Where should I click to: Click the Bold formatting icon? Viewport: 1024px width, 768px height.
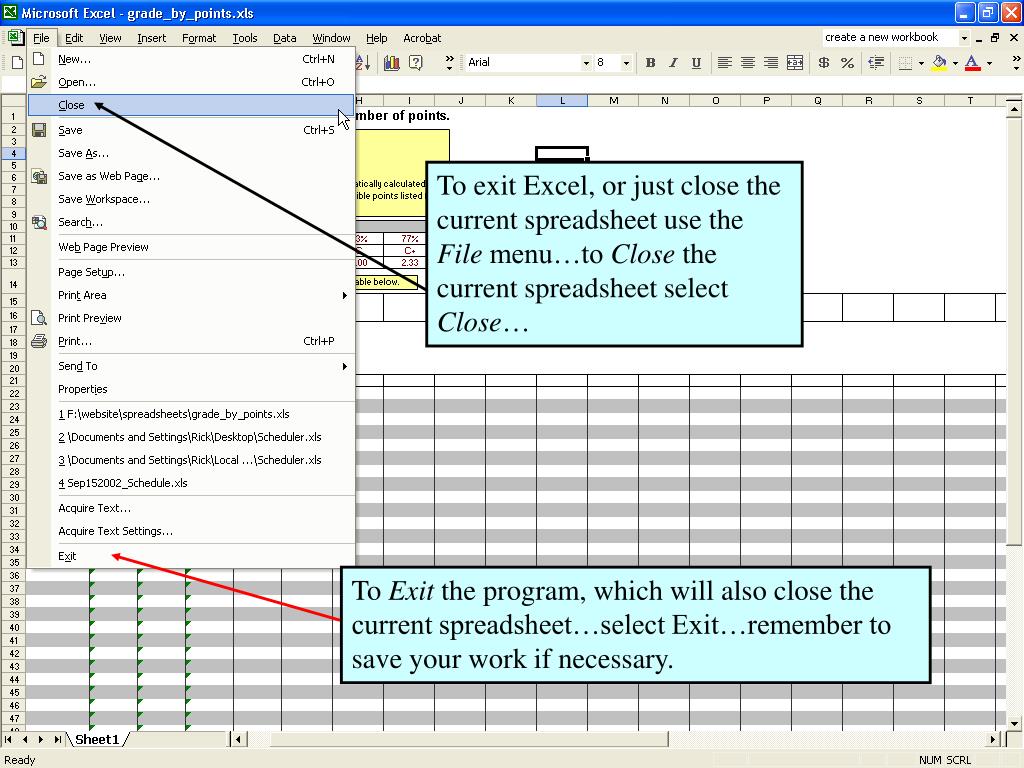[x=650, y=63]
